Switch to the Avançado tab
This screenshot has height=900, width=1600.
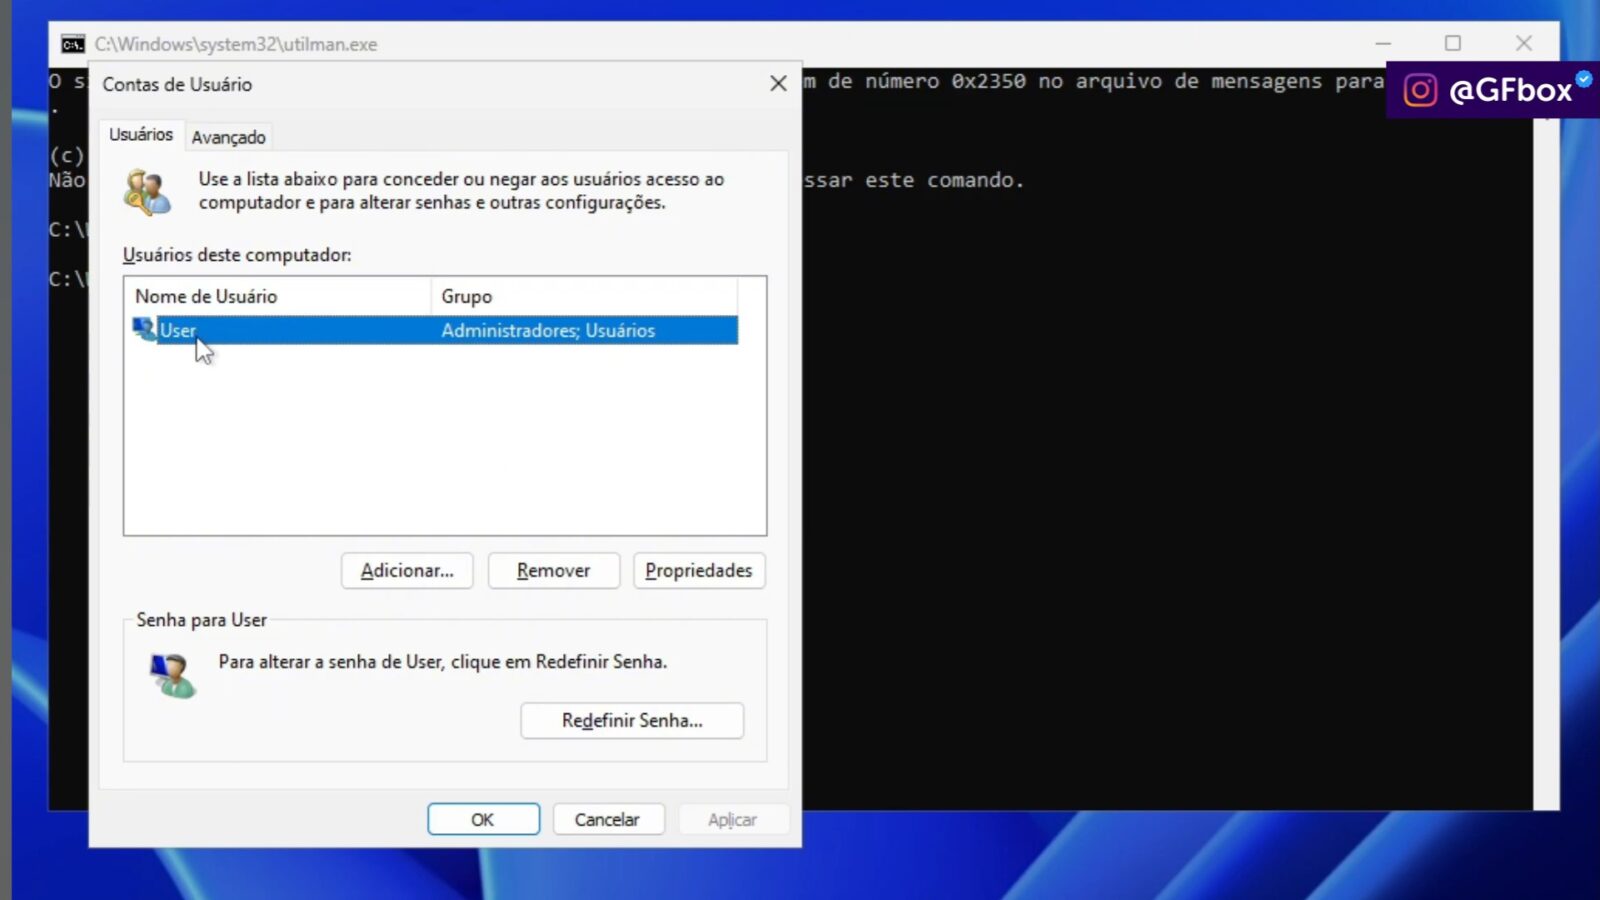(x=228, y=136)
